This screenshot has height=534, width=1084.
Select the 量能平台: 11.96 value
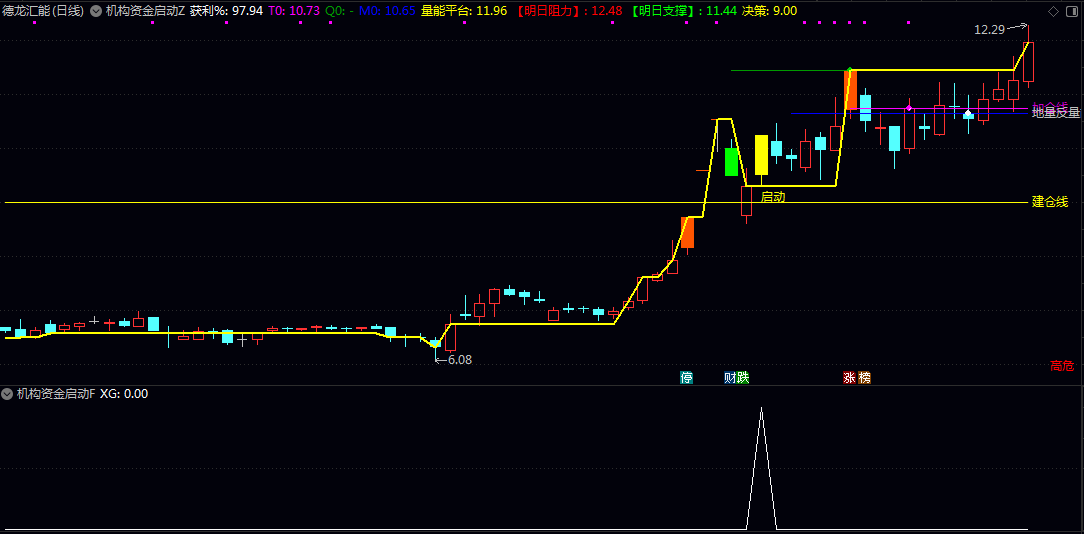click(464, 10)
